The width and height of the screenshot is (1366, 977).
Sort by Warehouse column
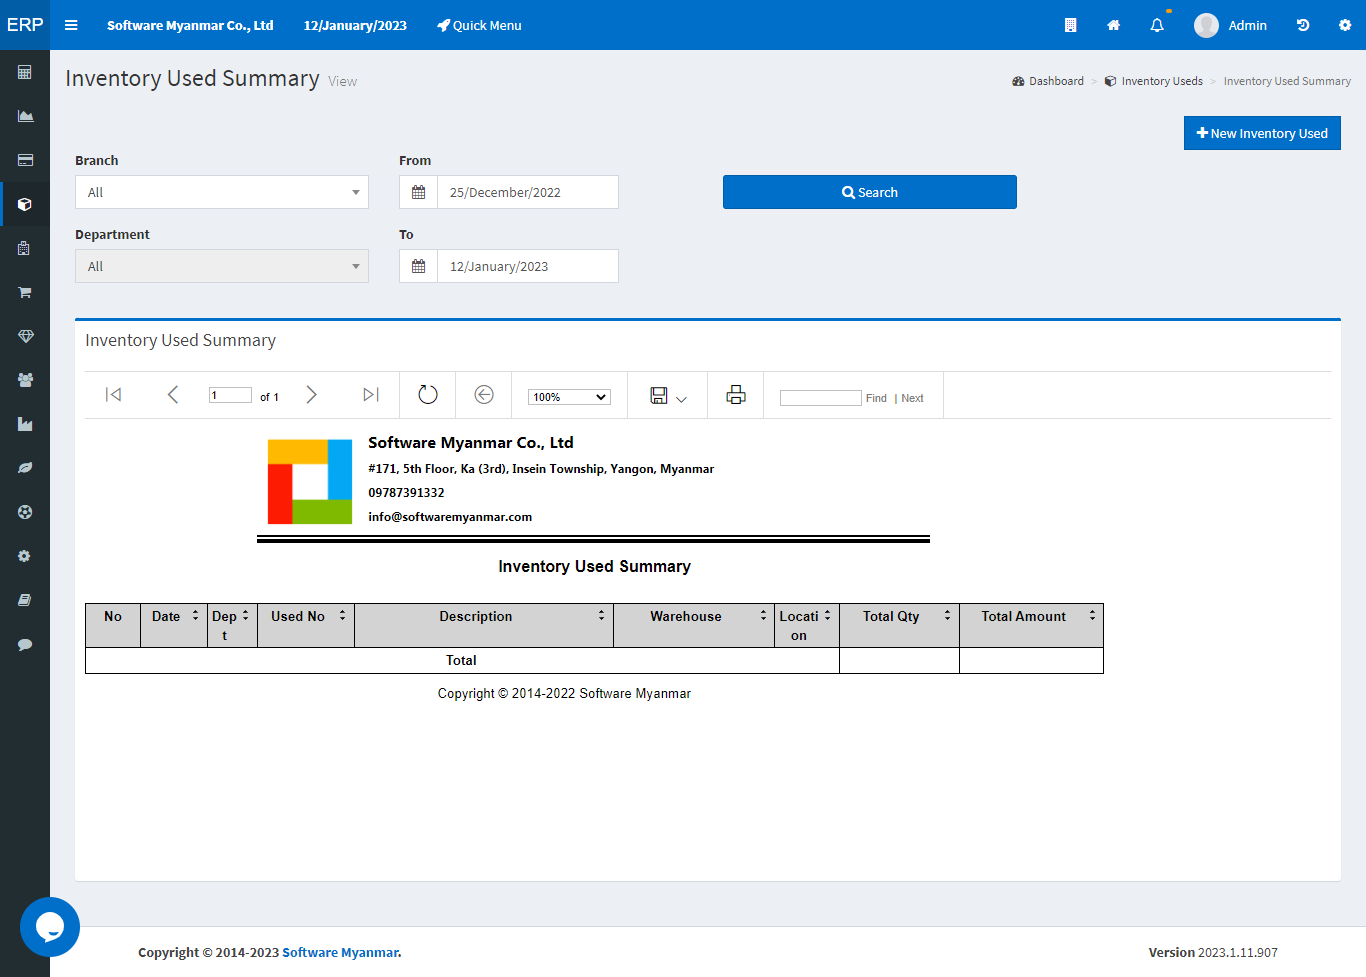[764, 616]
